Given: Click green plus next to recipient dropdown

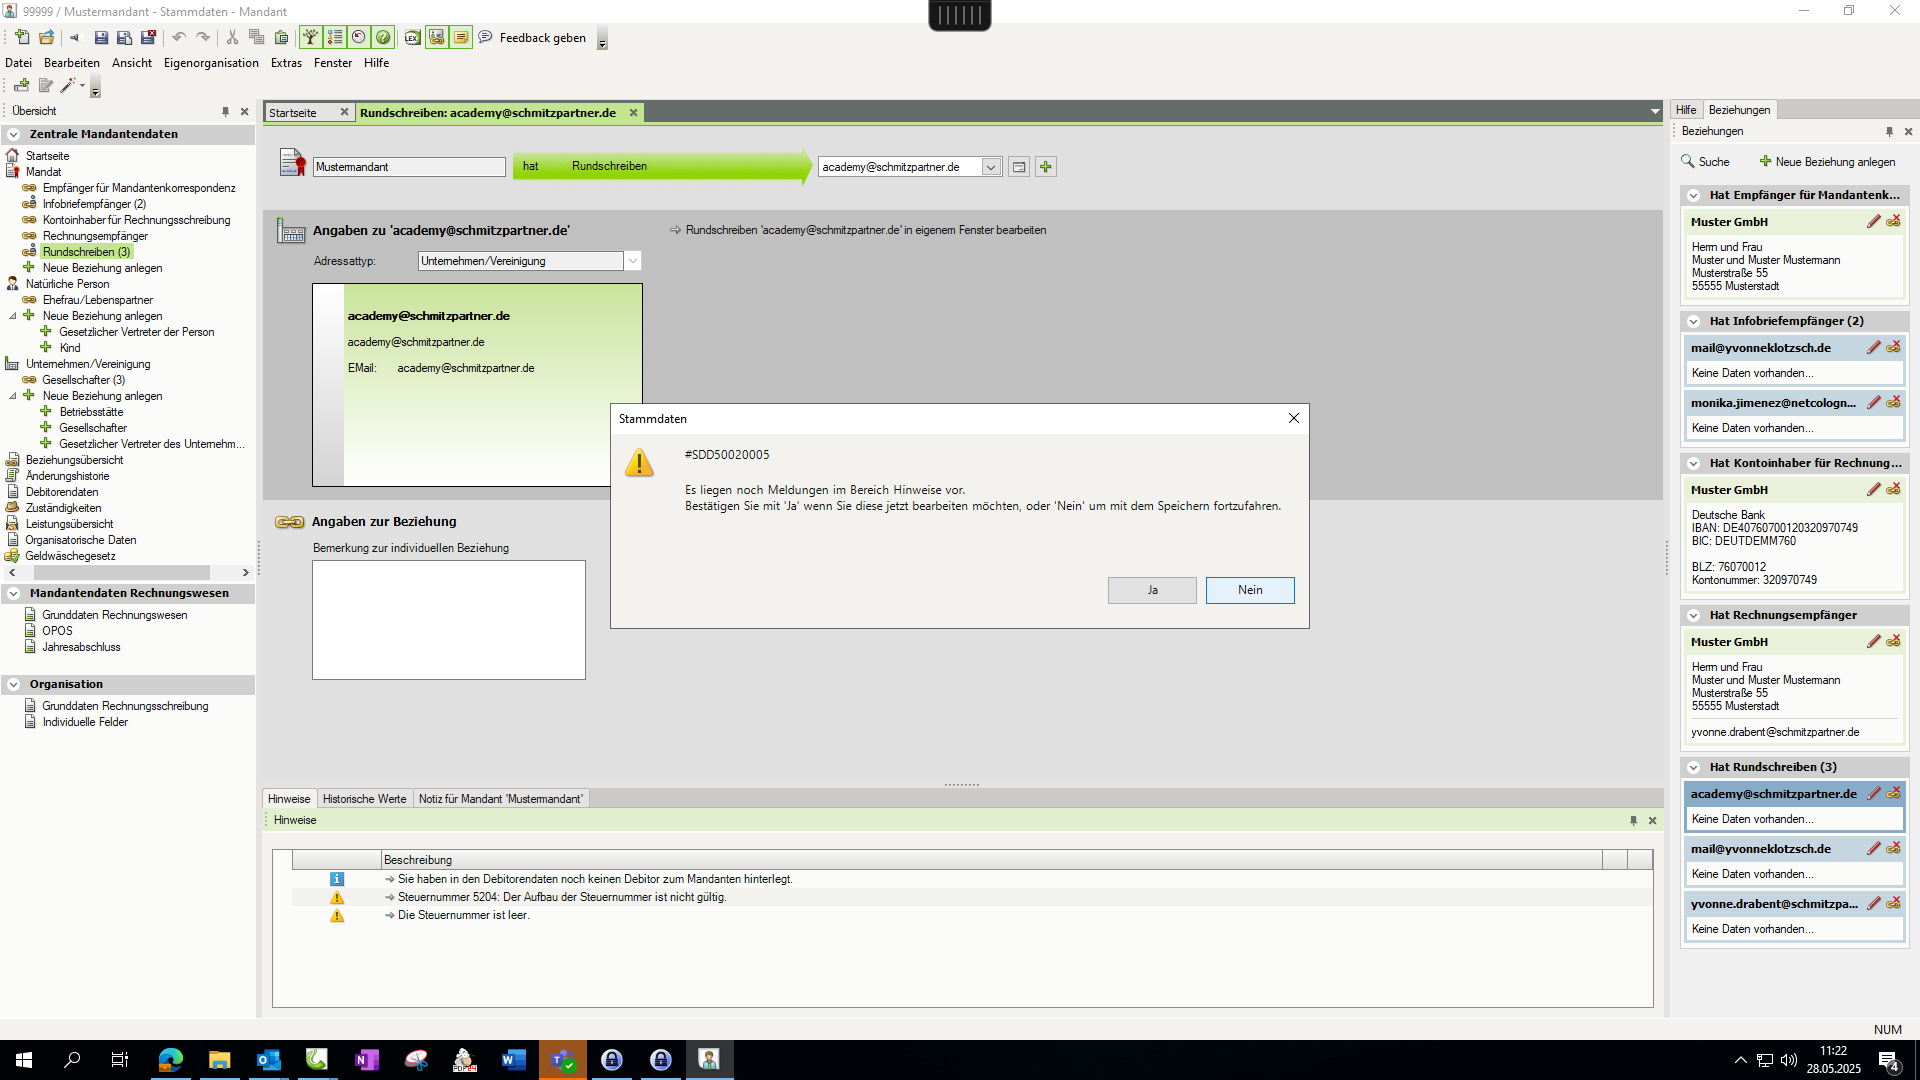Looking at the screenshot, I should (x=1046, y=167).
